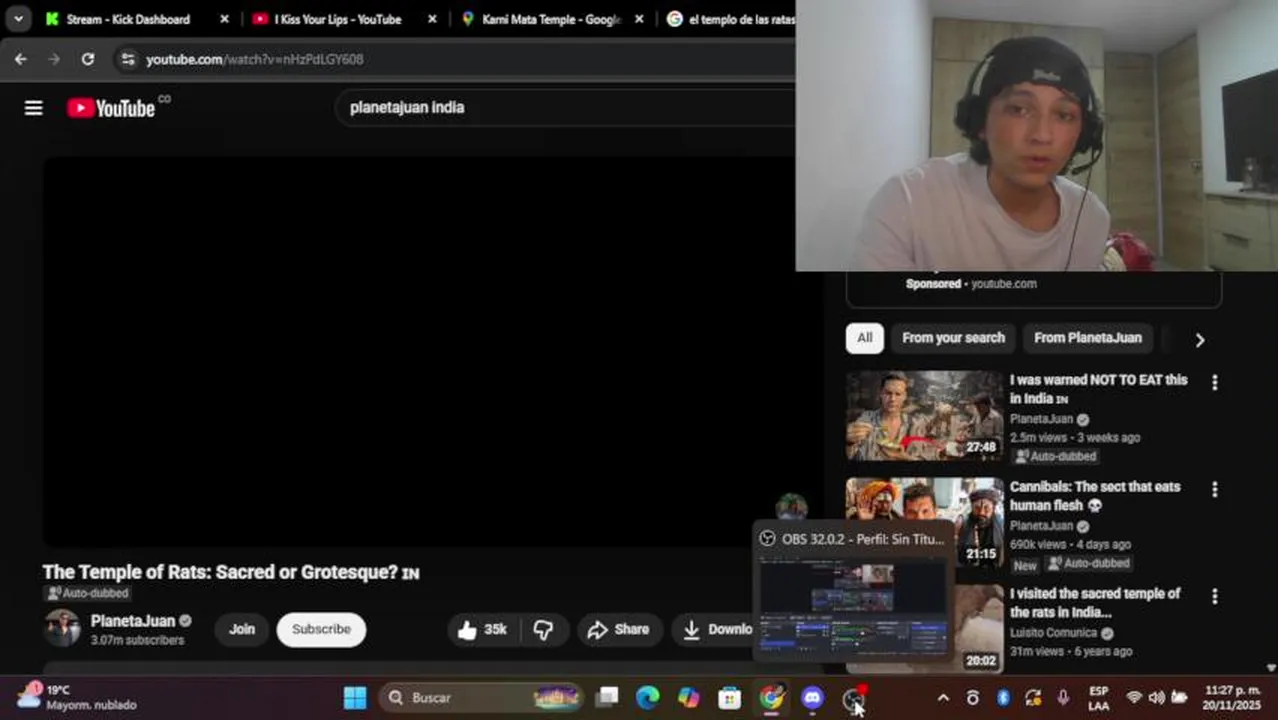1278x720 pixels.
Task: Click the OBS Studio taskbar icon
Action: coord(853,697)
